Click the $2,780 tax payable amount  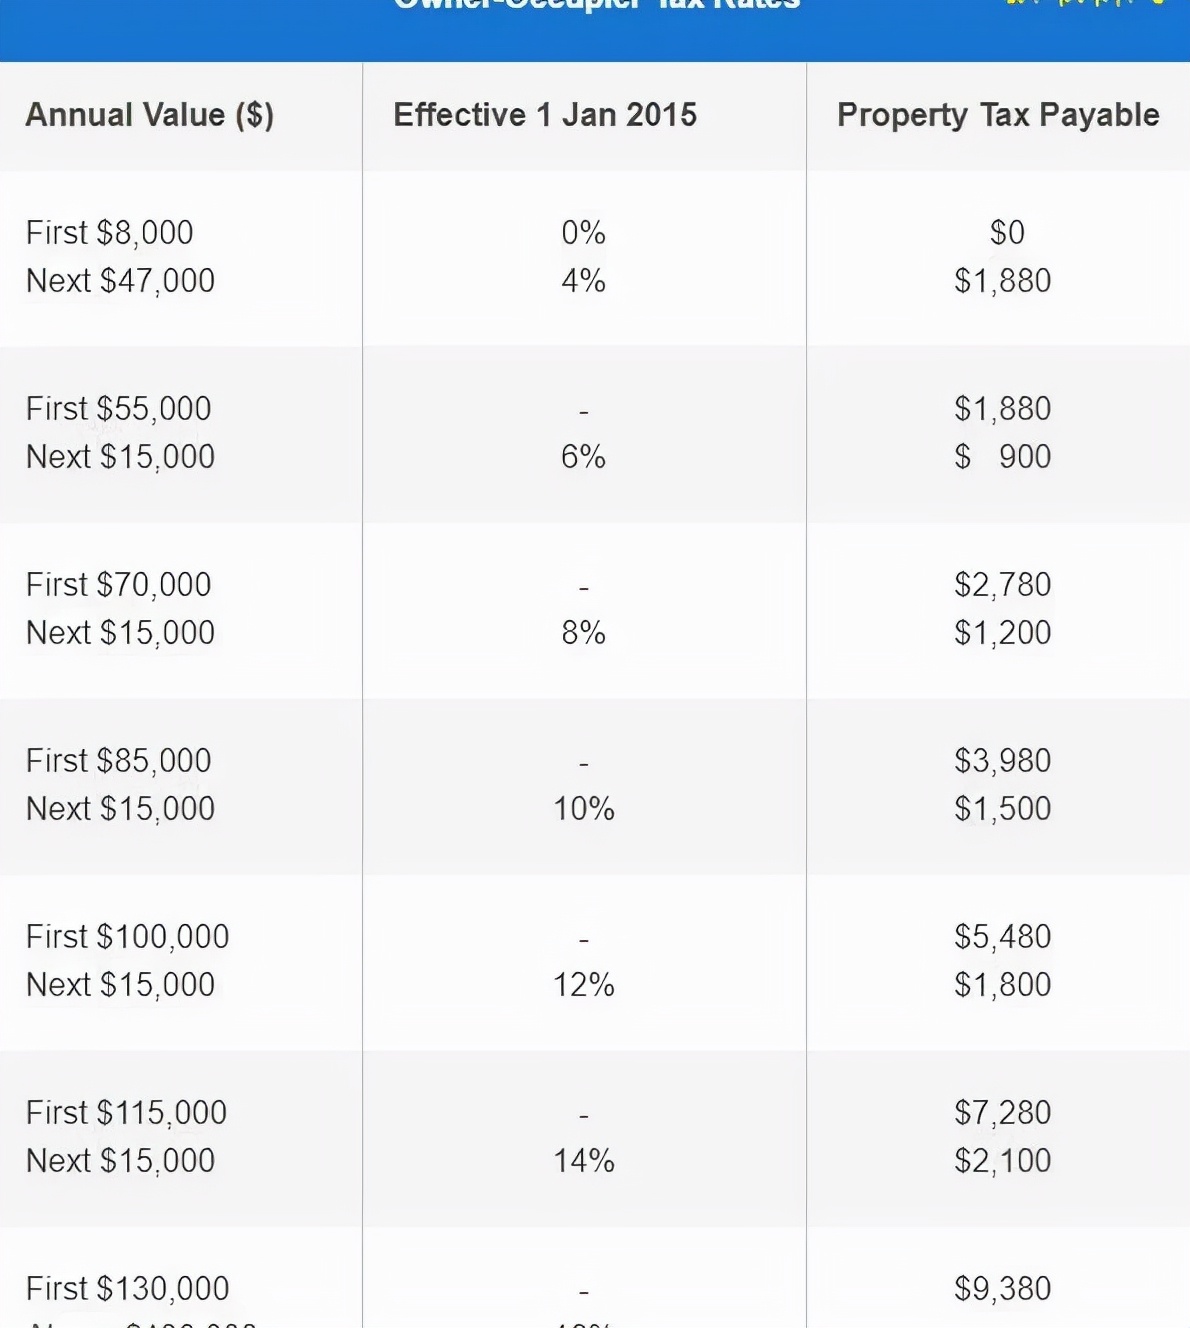tap(1003, 585)
